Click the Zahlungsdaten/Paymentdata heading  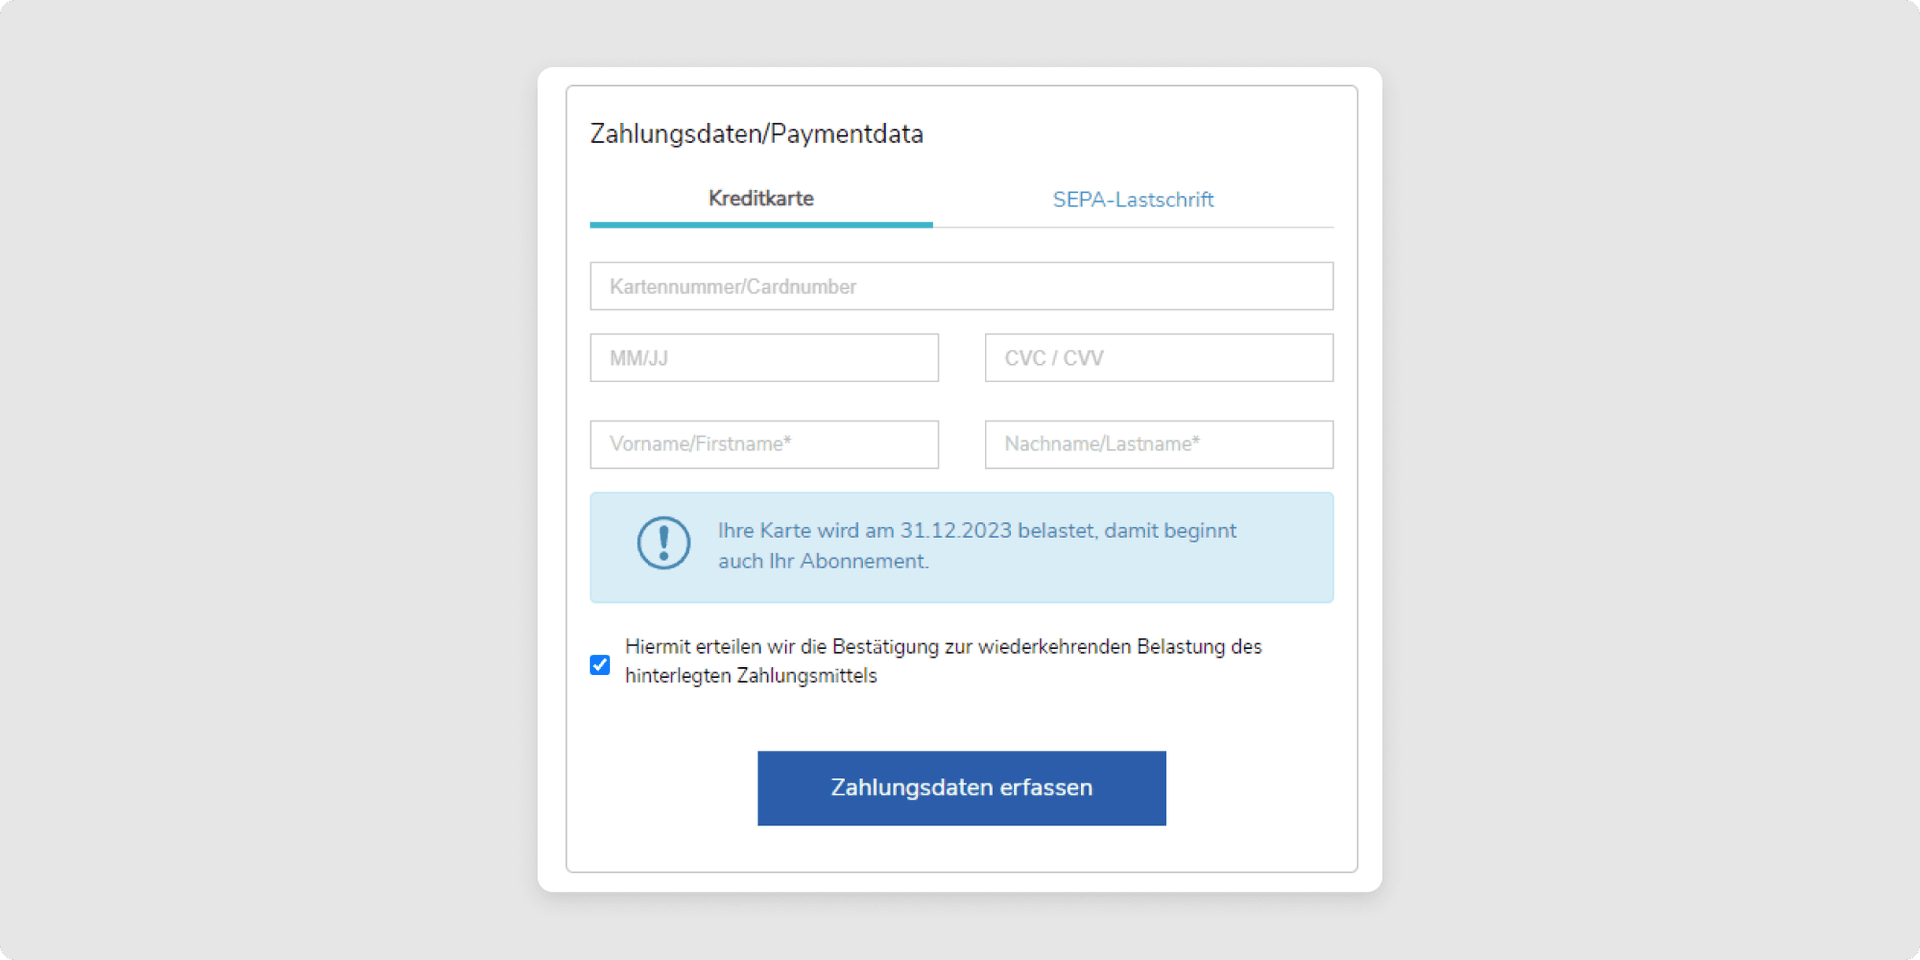[x=756, y=134]
